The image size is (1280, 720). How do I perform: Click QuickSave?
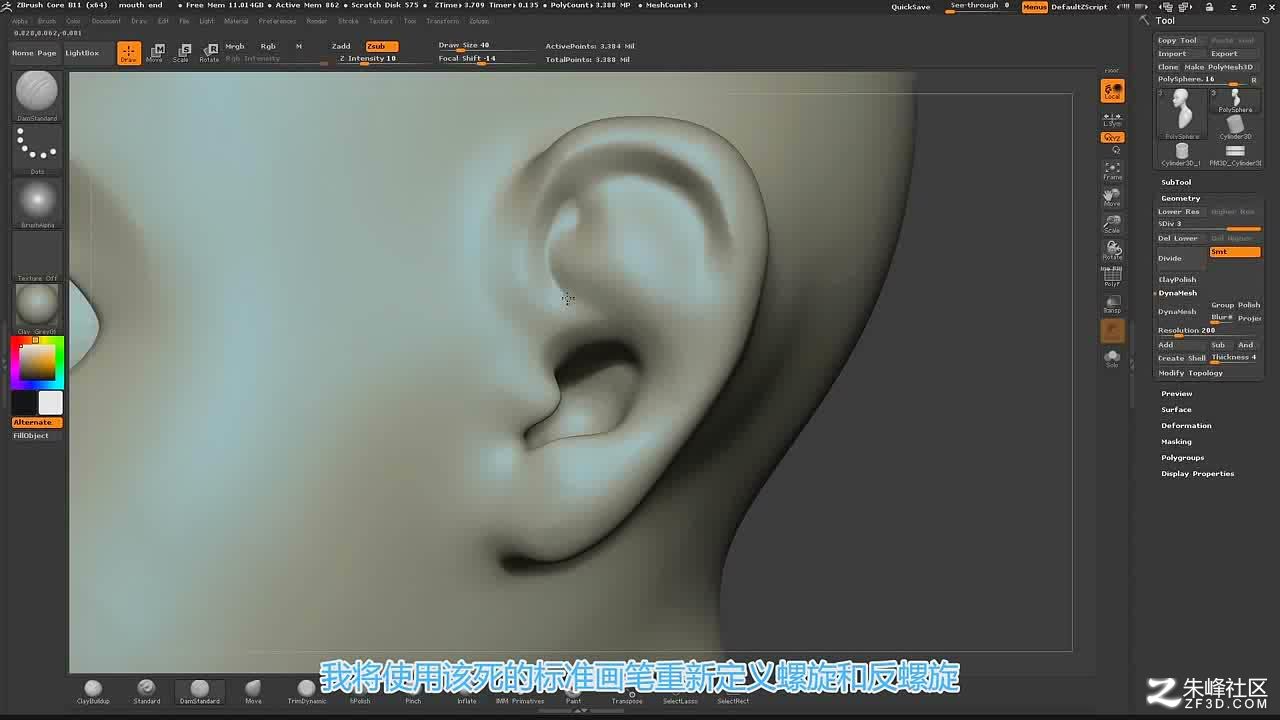click(x=911, y=7)
